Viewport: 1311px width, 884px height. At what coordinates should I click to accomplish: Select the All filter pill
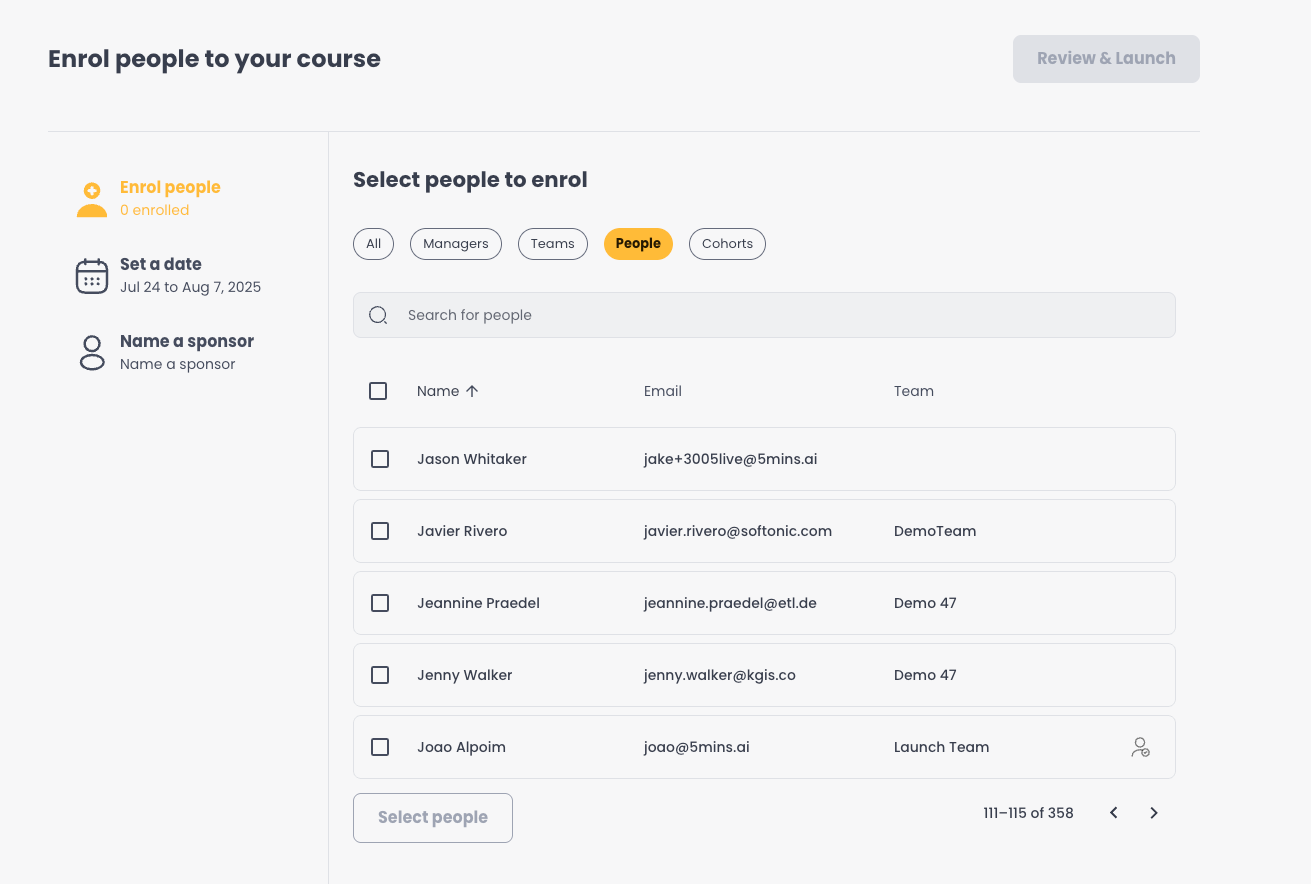tap(374, 244)
